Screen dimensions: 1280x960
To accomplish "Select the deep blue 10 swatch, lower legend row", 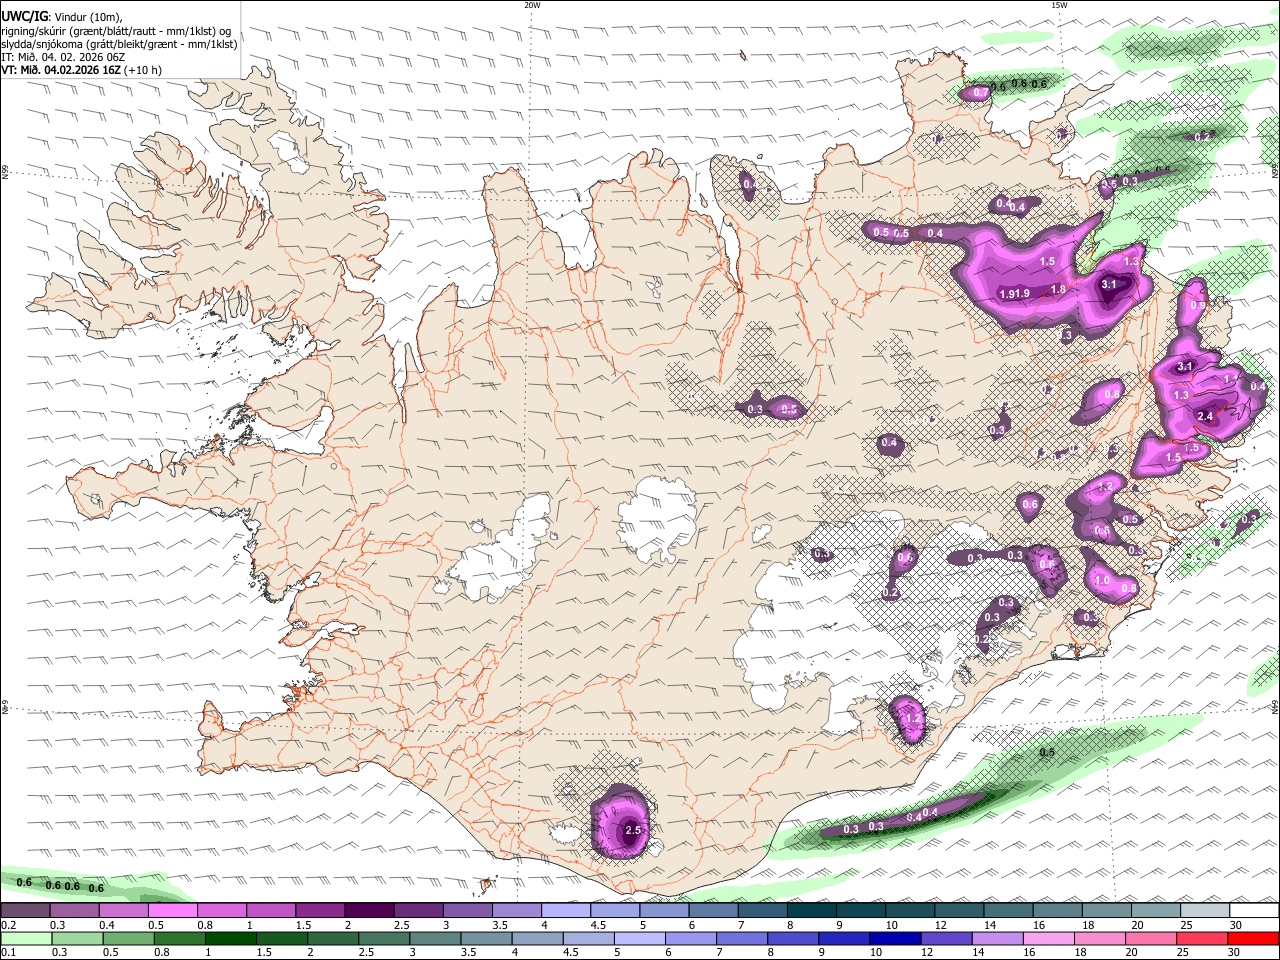I will 895,939.
